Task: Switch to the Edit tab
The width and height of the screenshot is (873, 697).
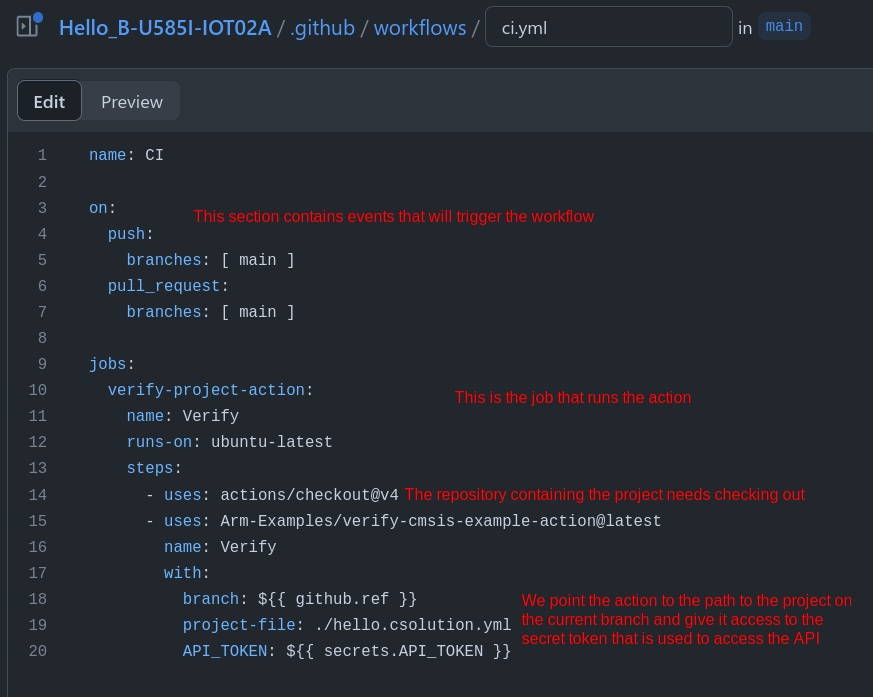Action: coord(49,102)
